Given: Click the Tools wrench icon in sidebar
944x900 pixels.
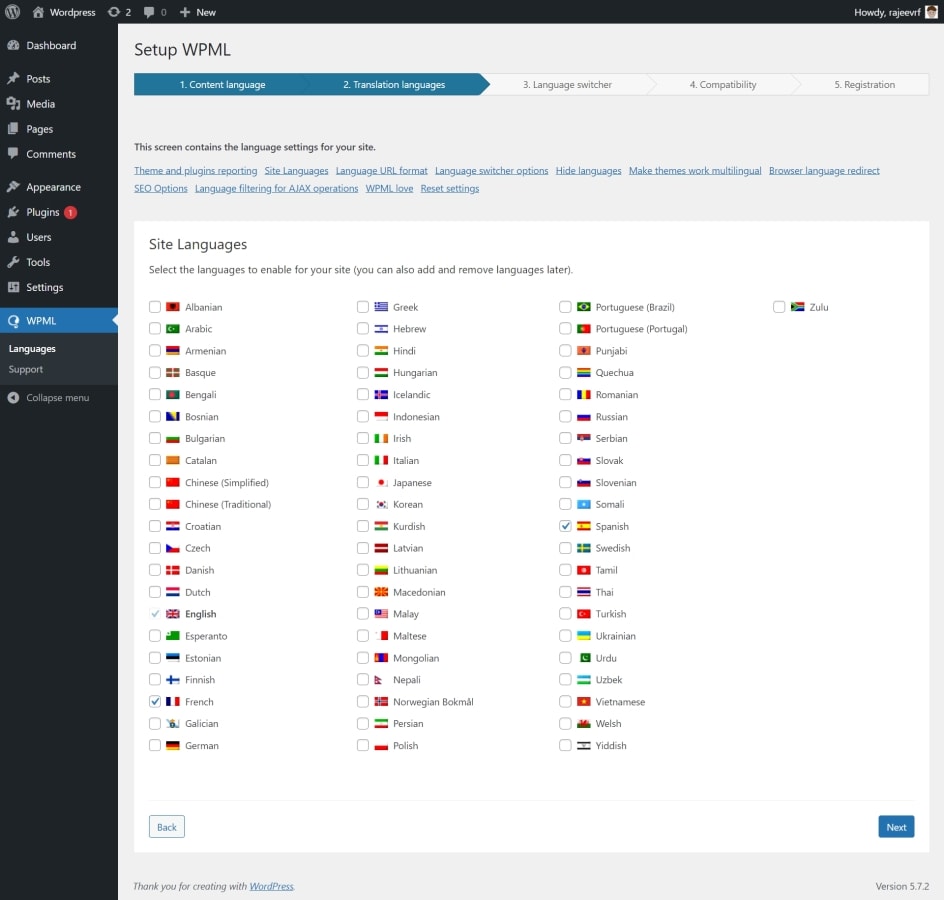Looking at the screenshot, I should tap(13, 262).
